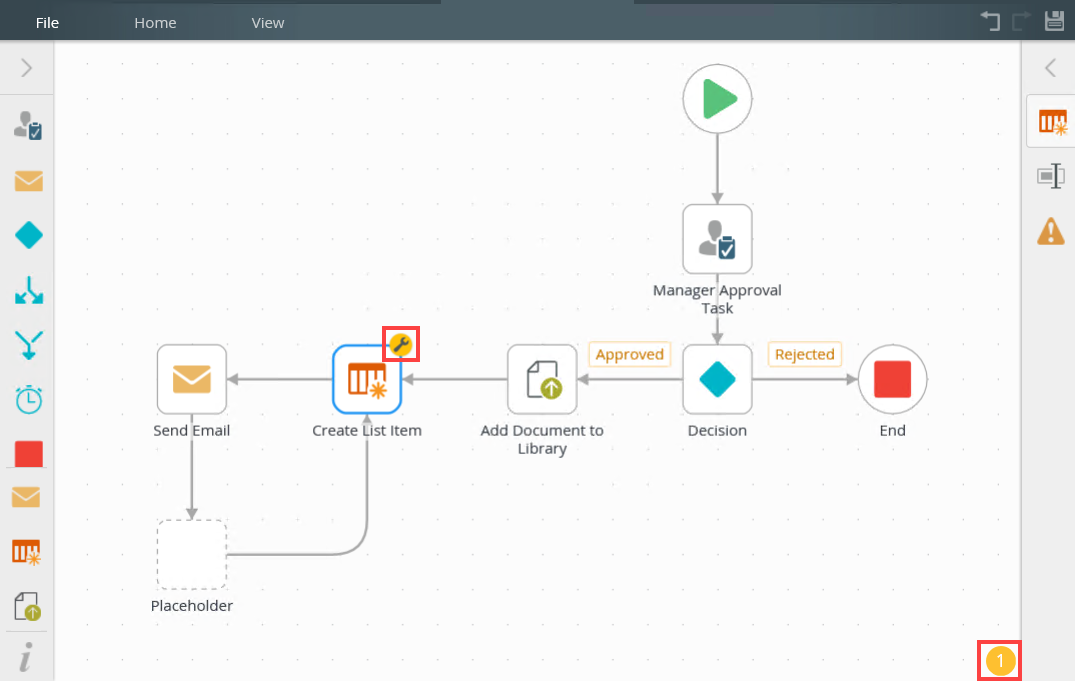Click the "Manager Approval Task" label
Screen dimensions: 1075x681
pyautogui.click(x=717, y=299)
